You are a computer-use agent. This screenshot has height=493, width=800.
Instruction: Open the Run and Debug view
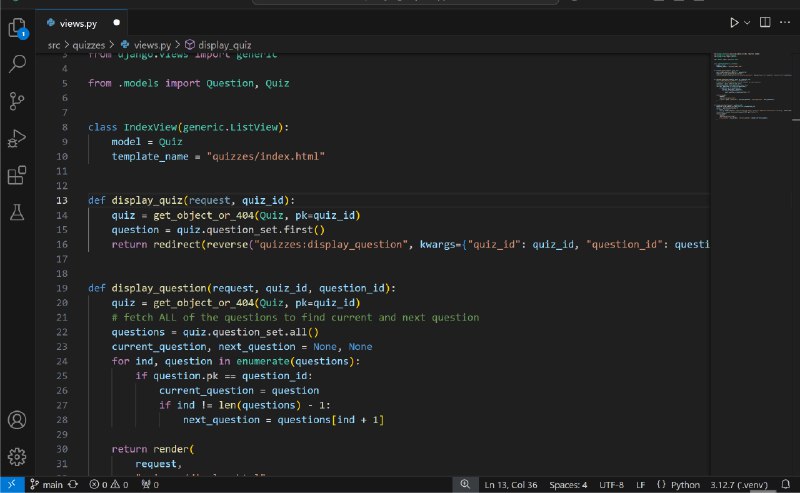[x=17, y=138]
